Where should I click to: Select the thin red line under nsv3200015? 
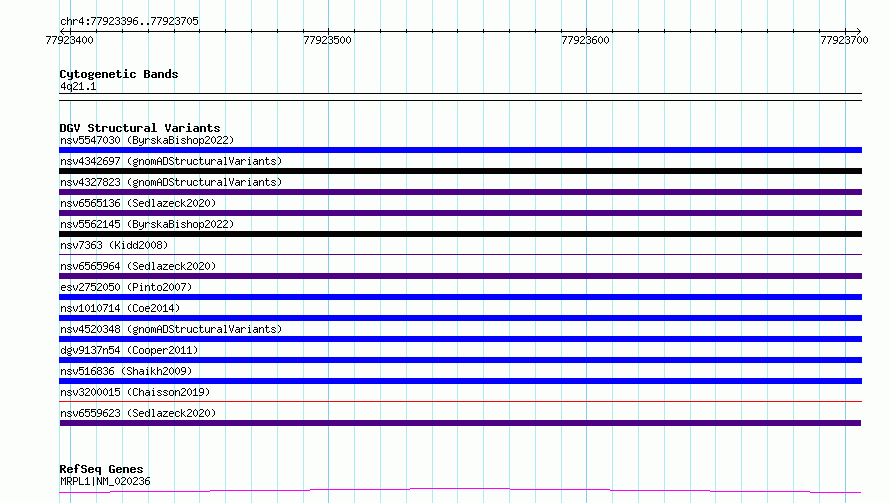[x=460, y=401]
